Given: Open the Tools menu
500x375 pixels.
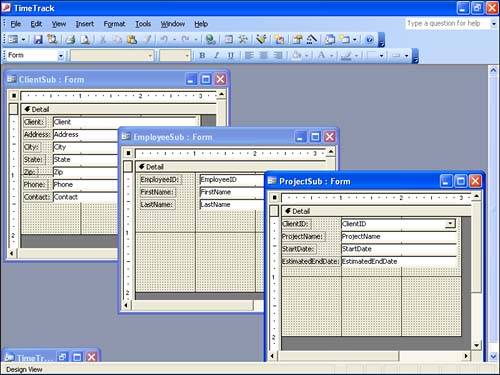Looking at the screenshot, I should pos(143,24).
